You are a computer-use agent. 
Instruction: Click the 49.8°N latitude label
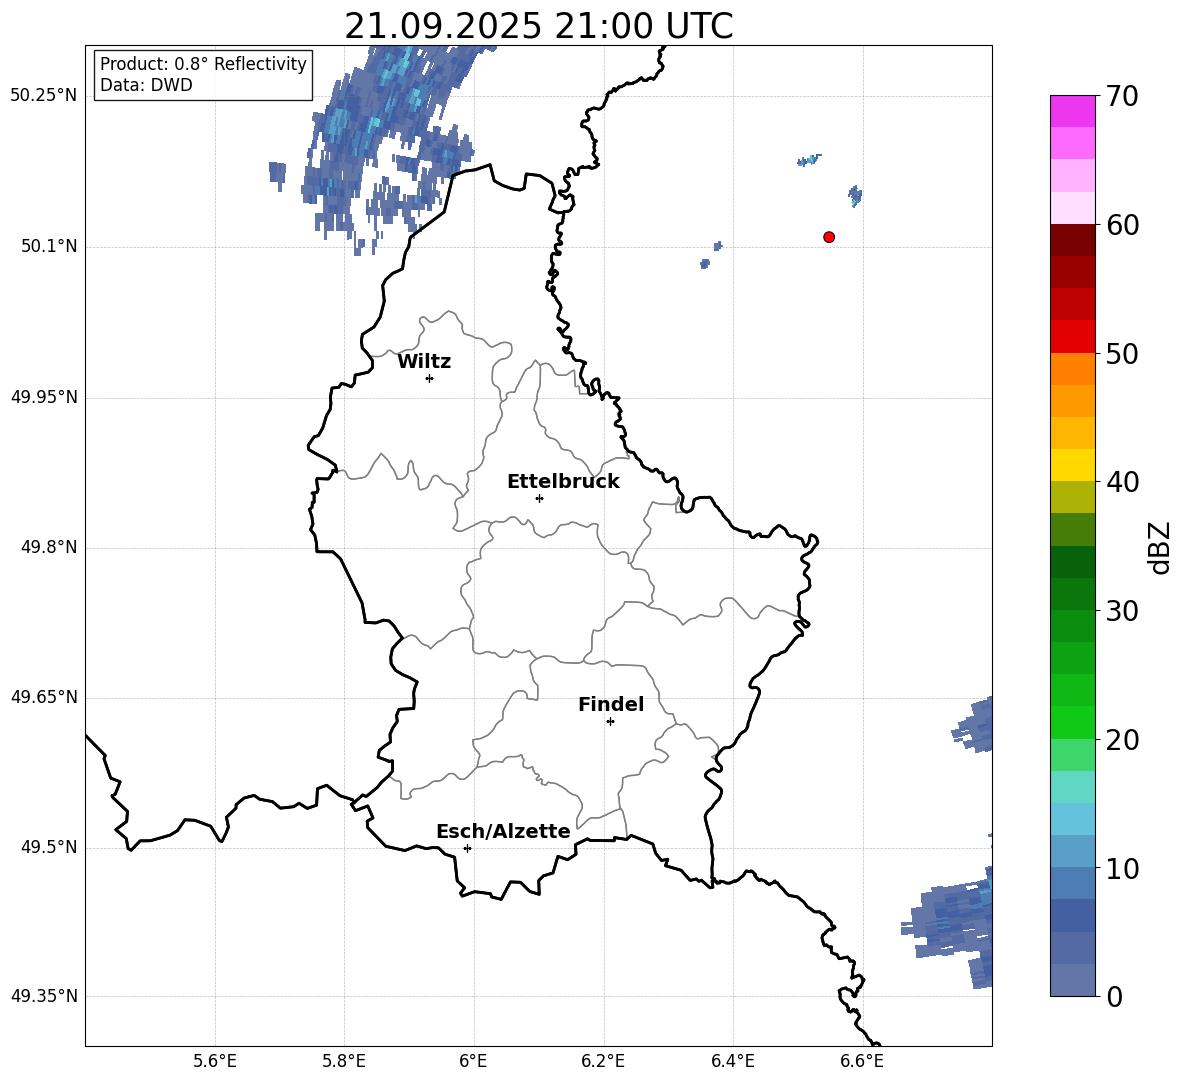click(50, 547)
